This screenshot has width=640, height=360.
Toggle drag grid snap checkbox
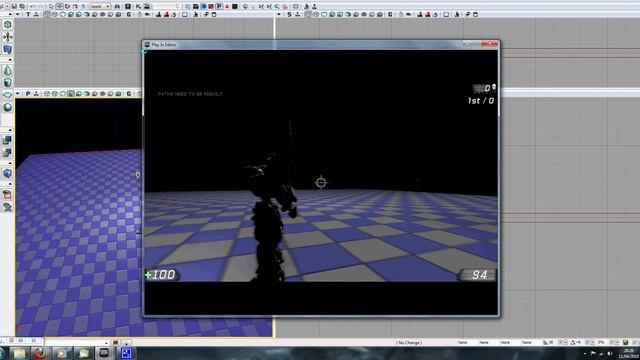pos(561,342)
